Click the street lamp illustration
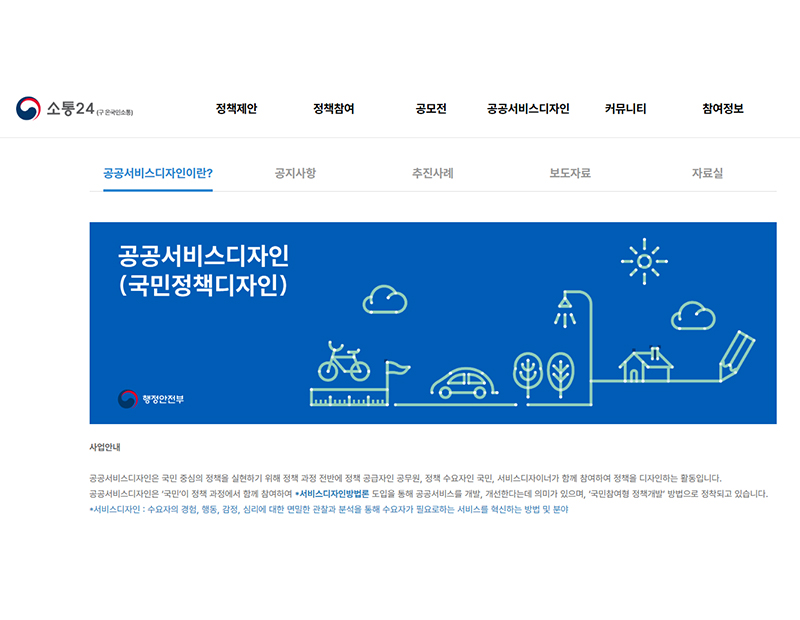Screen dimensions: 800x620 point(567,310)
